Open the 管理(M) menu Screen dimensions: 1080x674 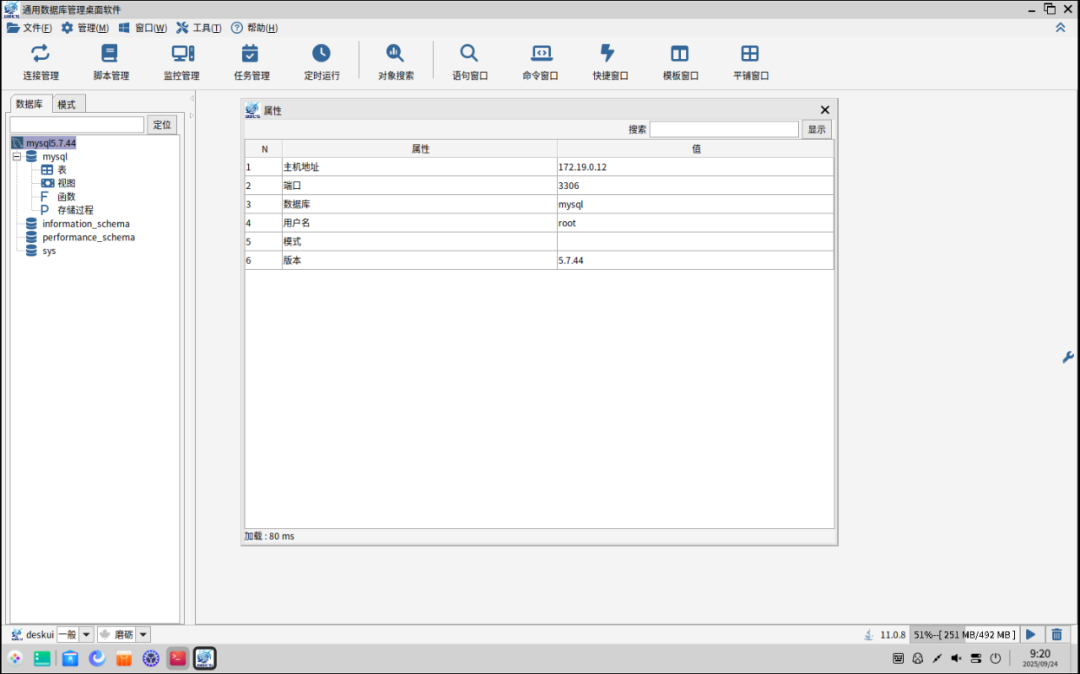[x=85, y=28]
